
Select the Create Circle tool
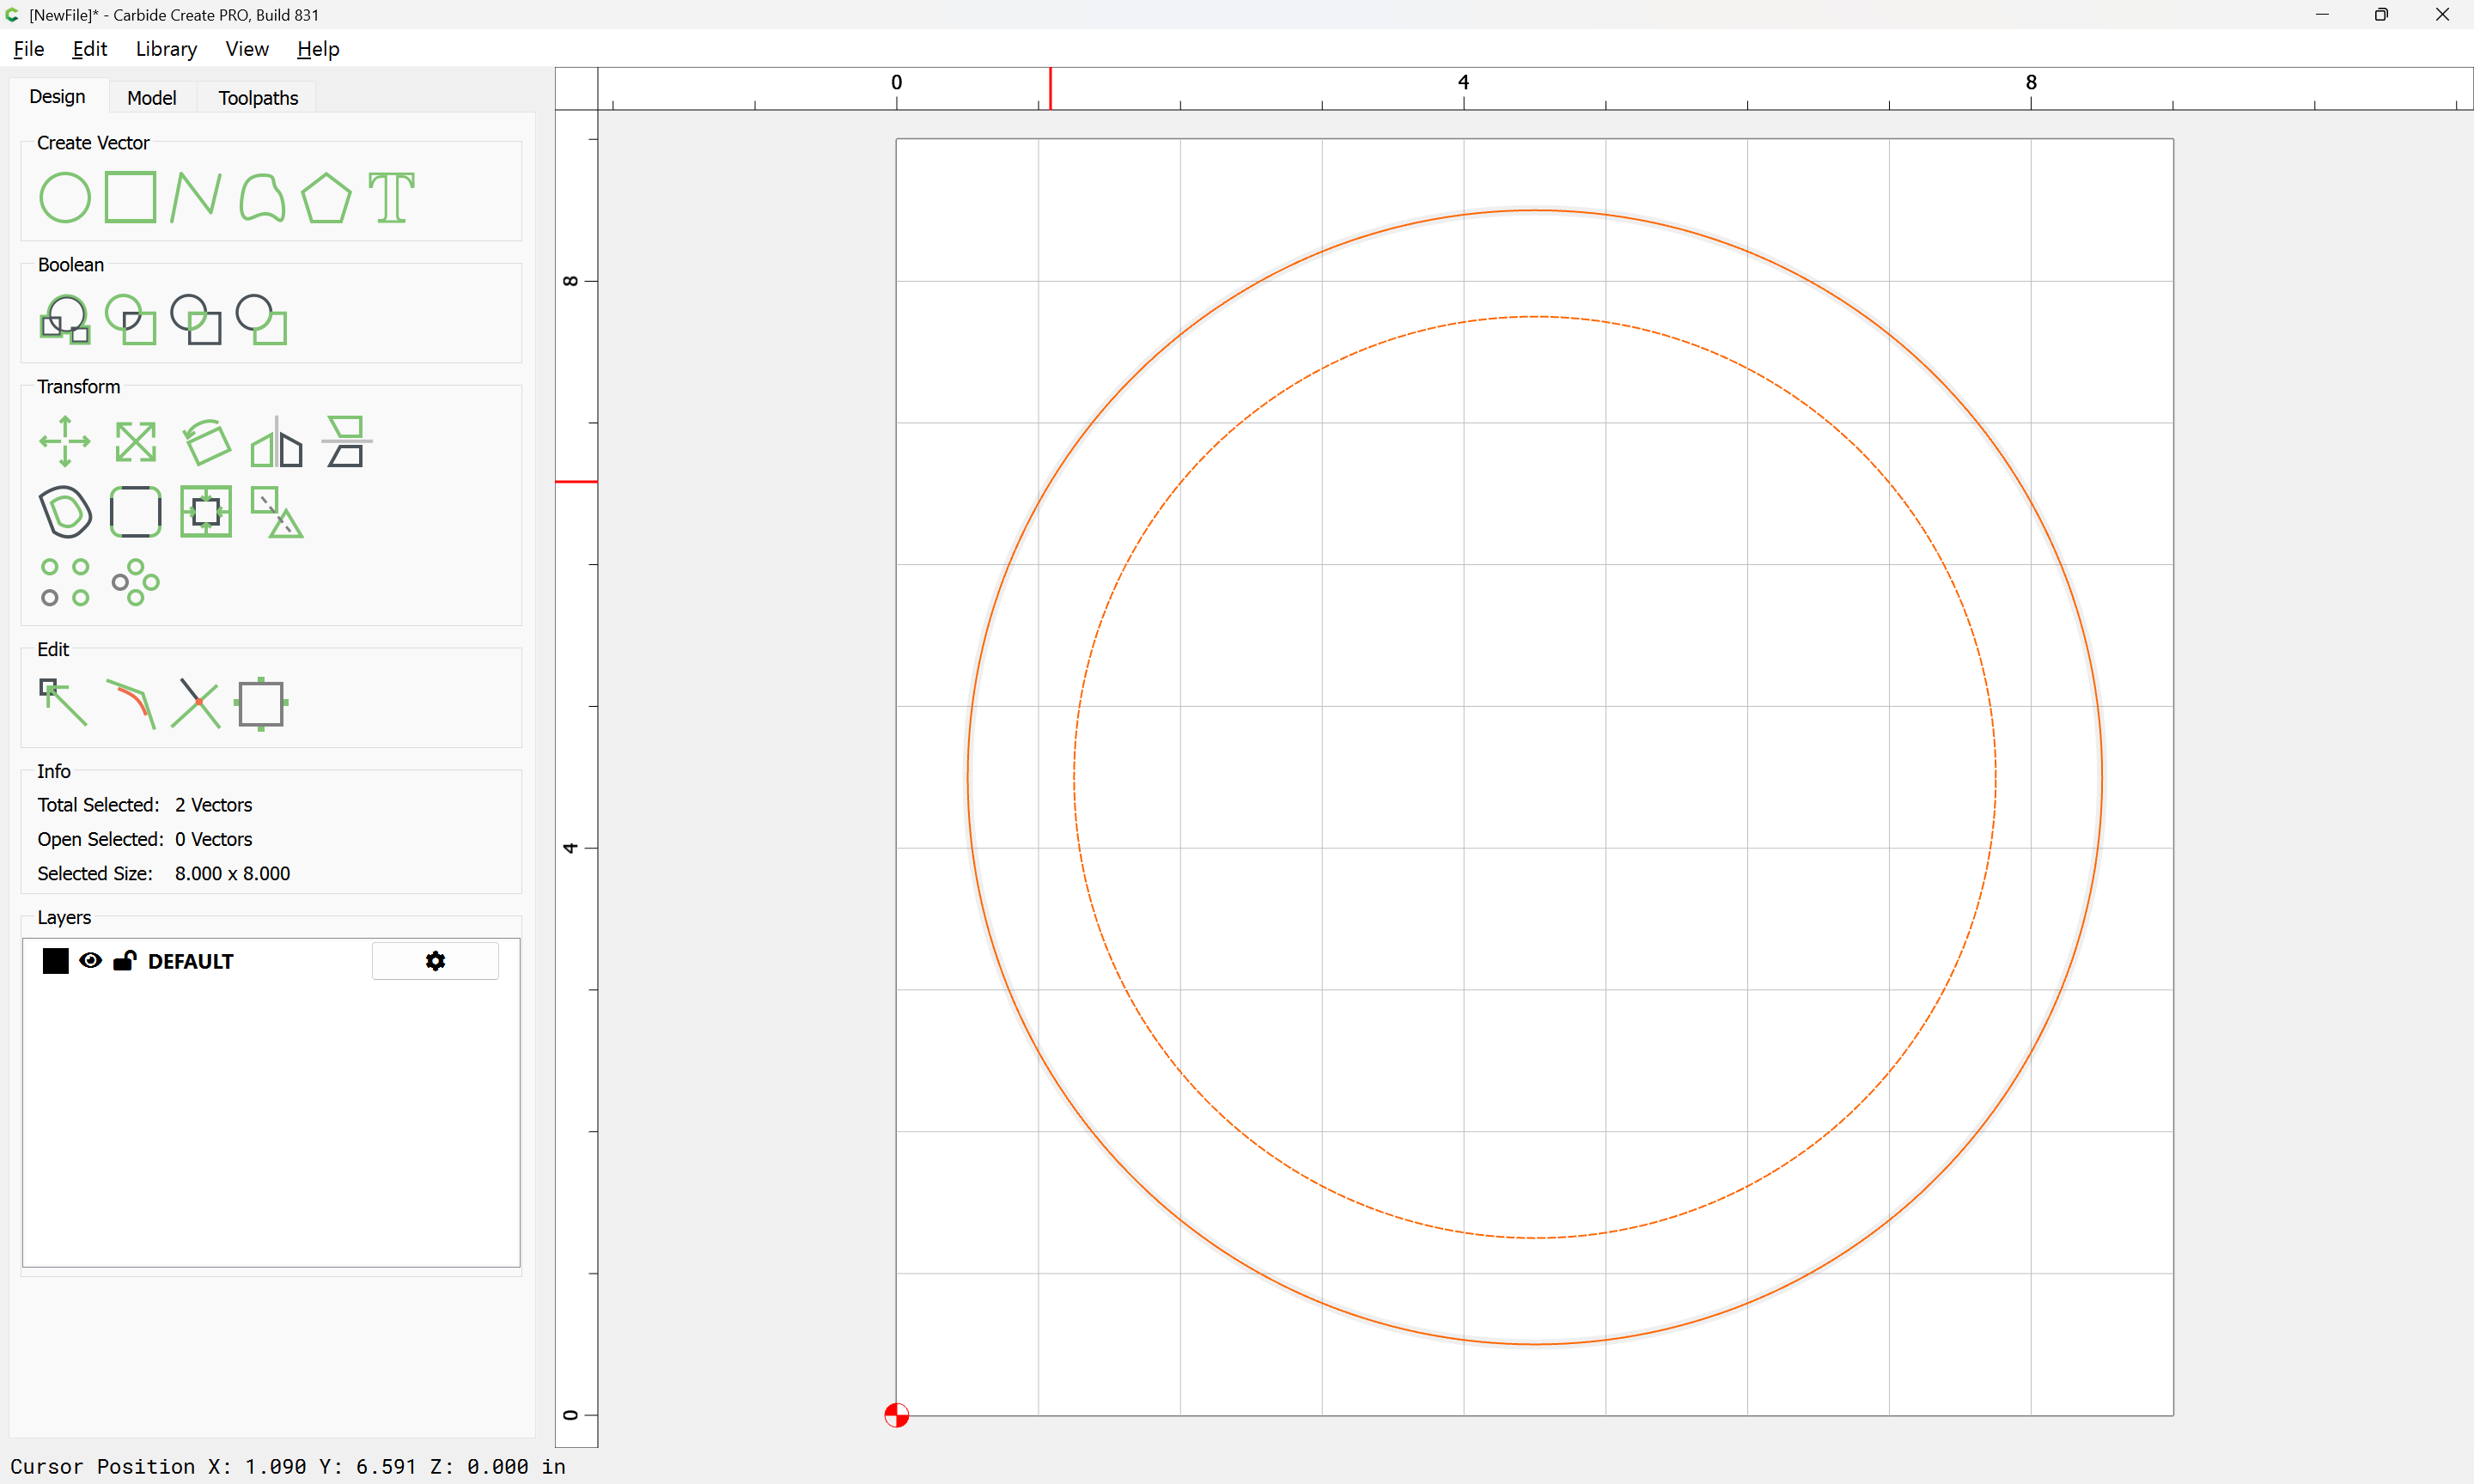click(65, 198)
